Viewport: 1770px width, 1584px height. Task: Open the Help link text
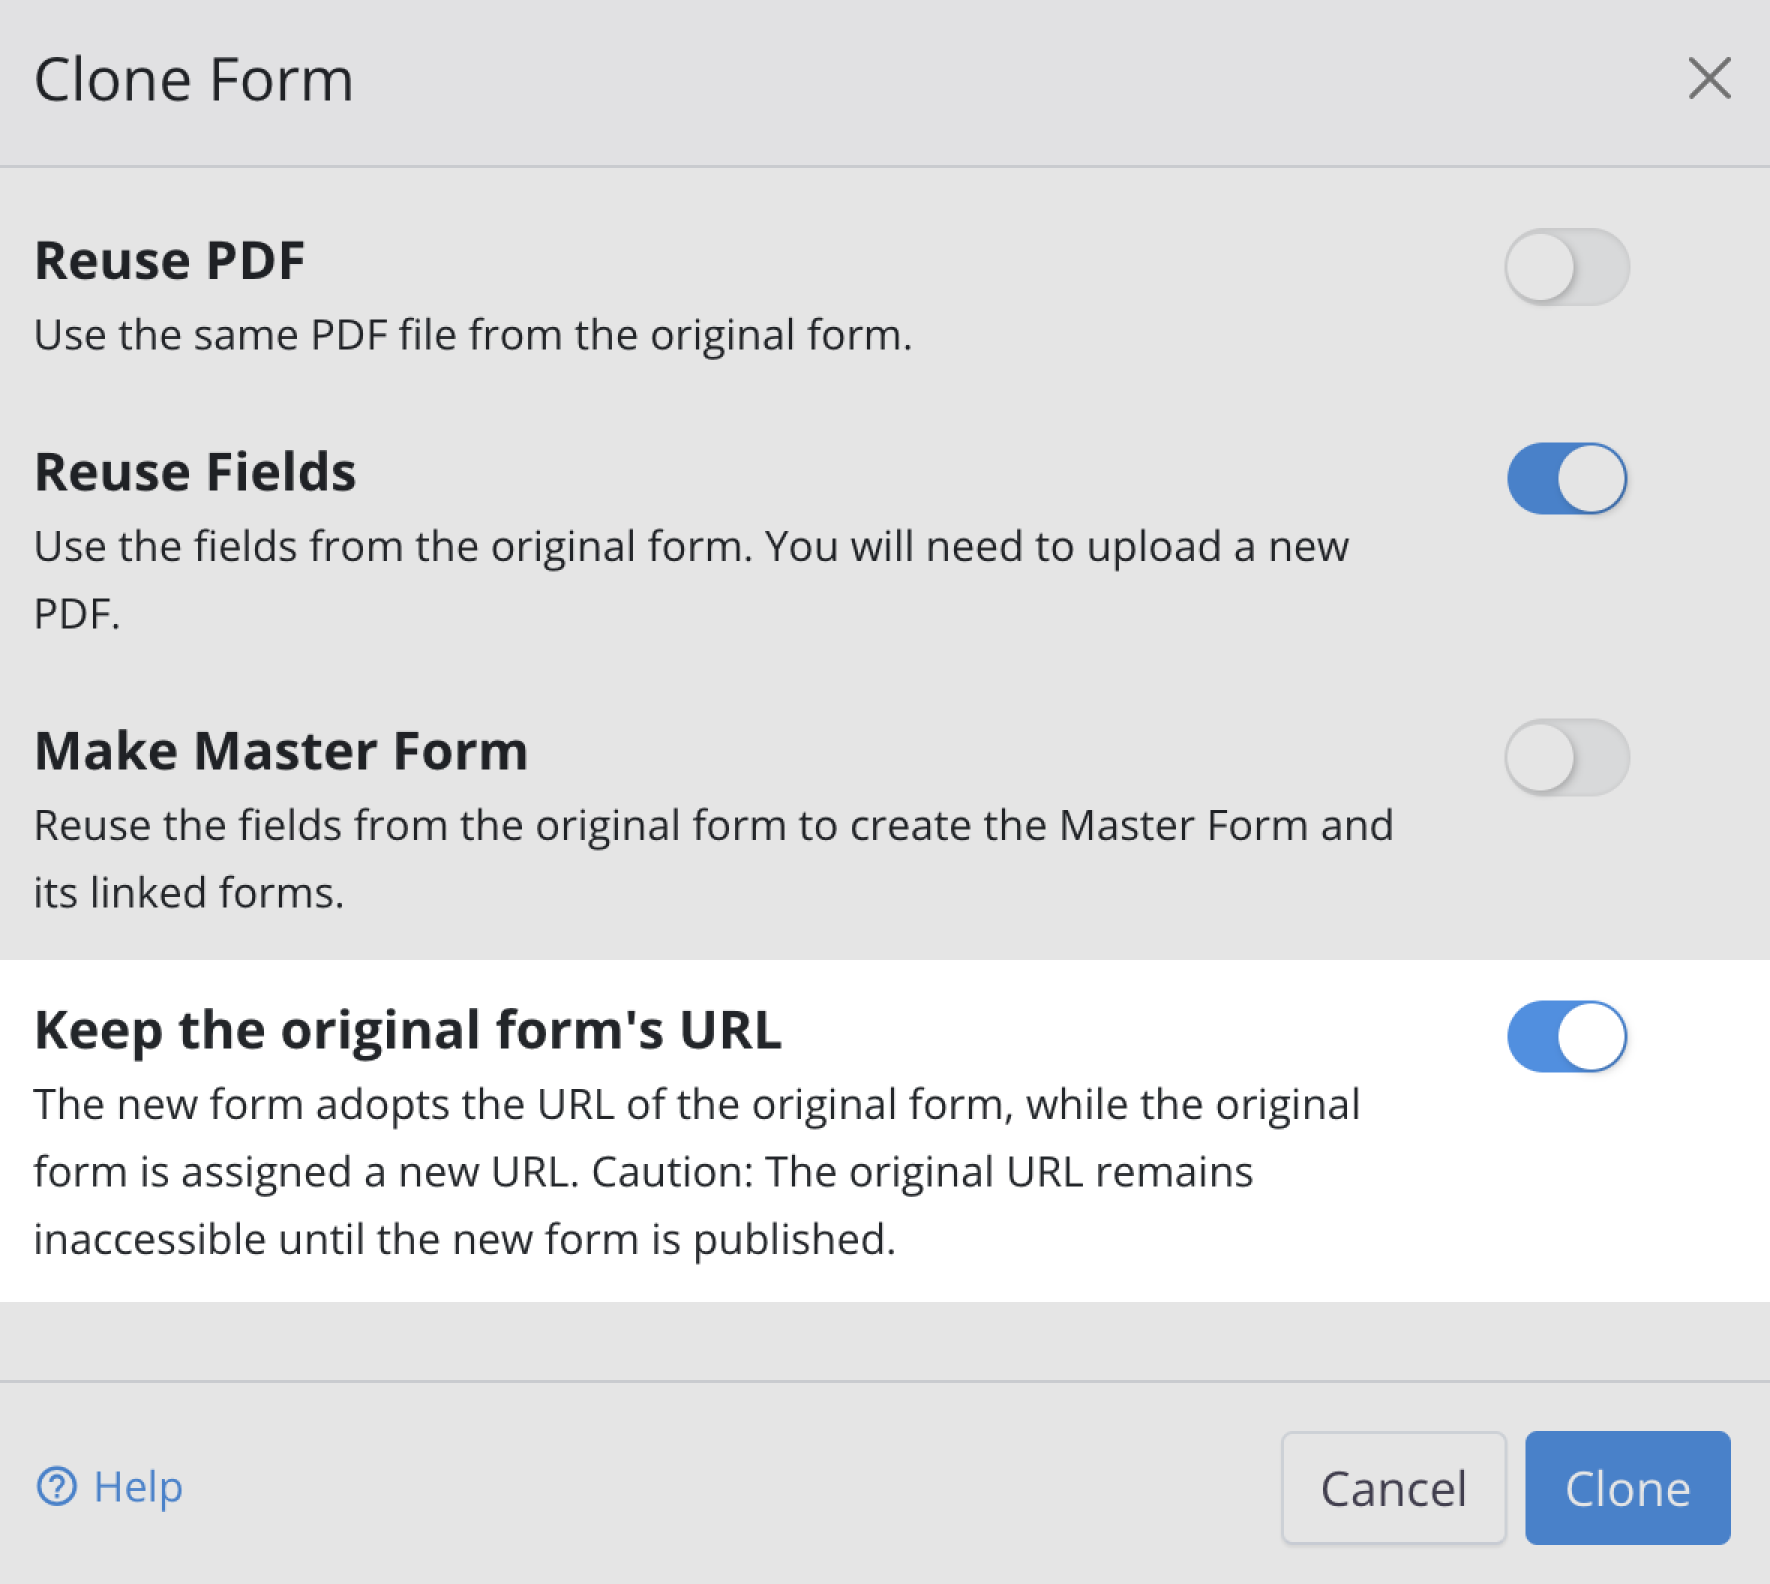[x=138, y=1486]
